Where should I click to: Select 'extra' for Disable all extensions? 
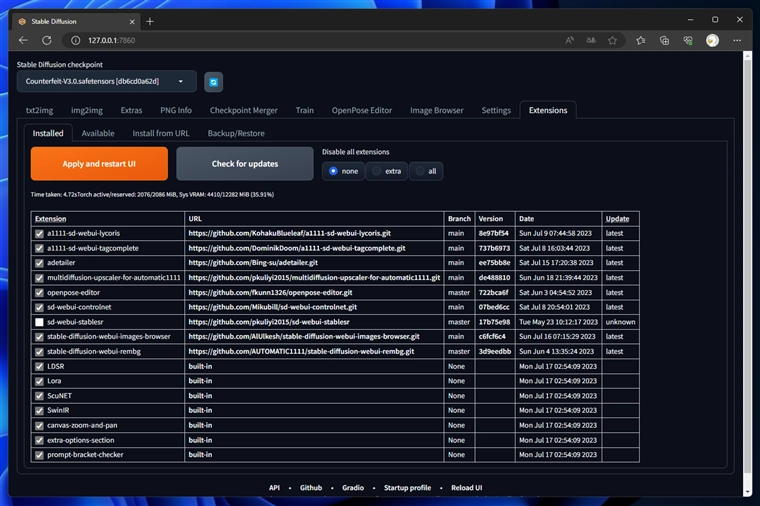[x=386, y=171]
